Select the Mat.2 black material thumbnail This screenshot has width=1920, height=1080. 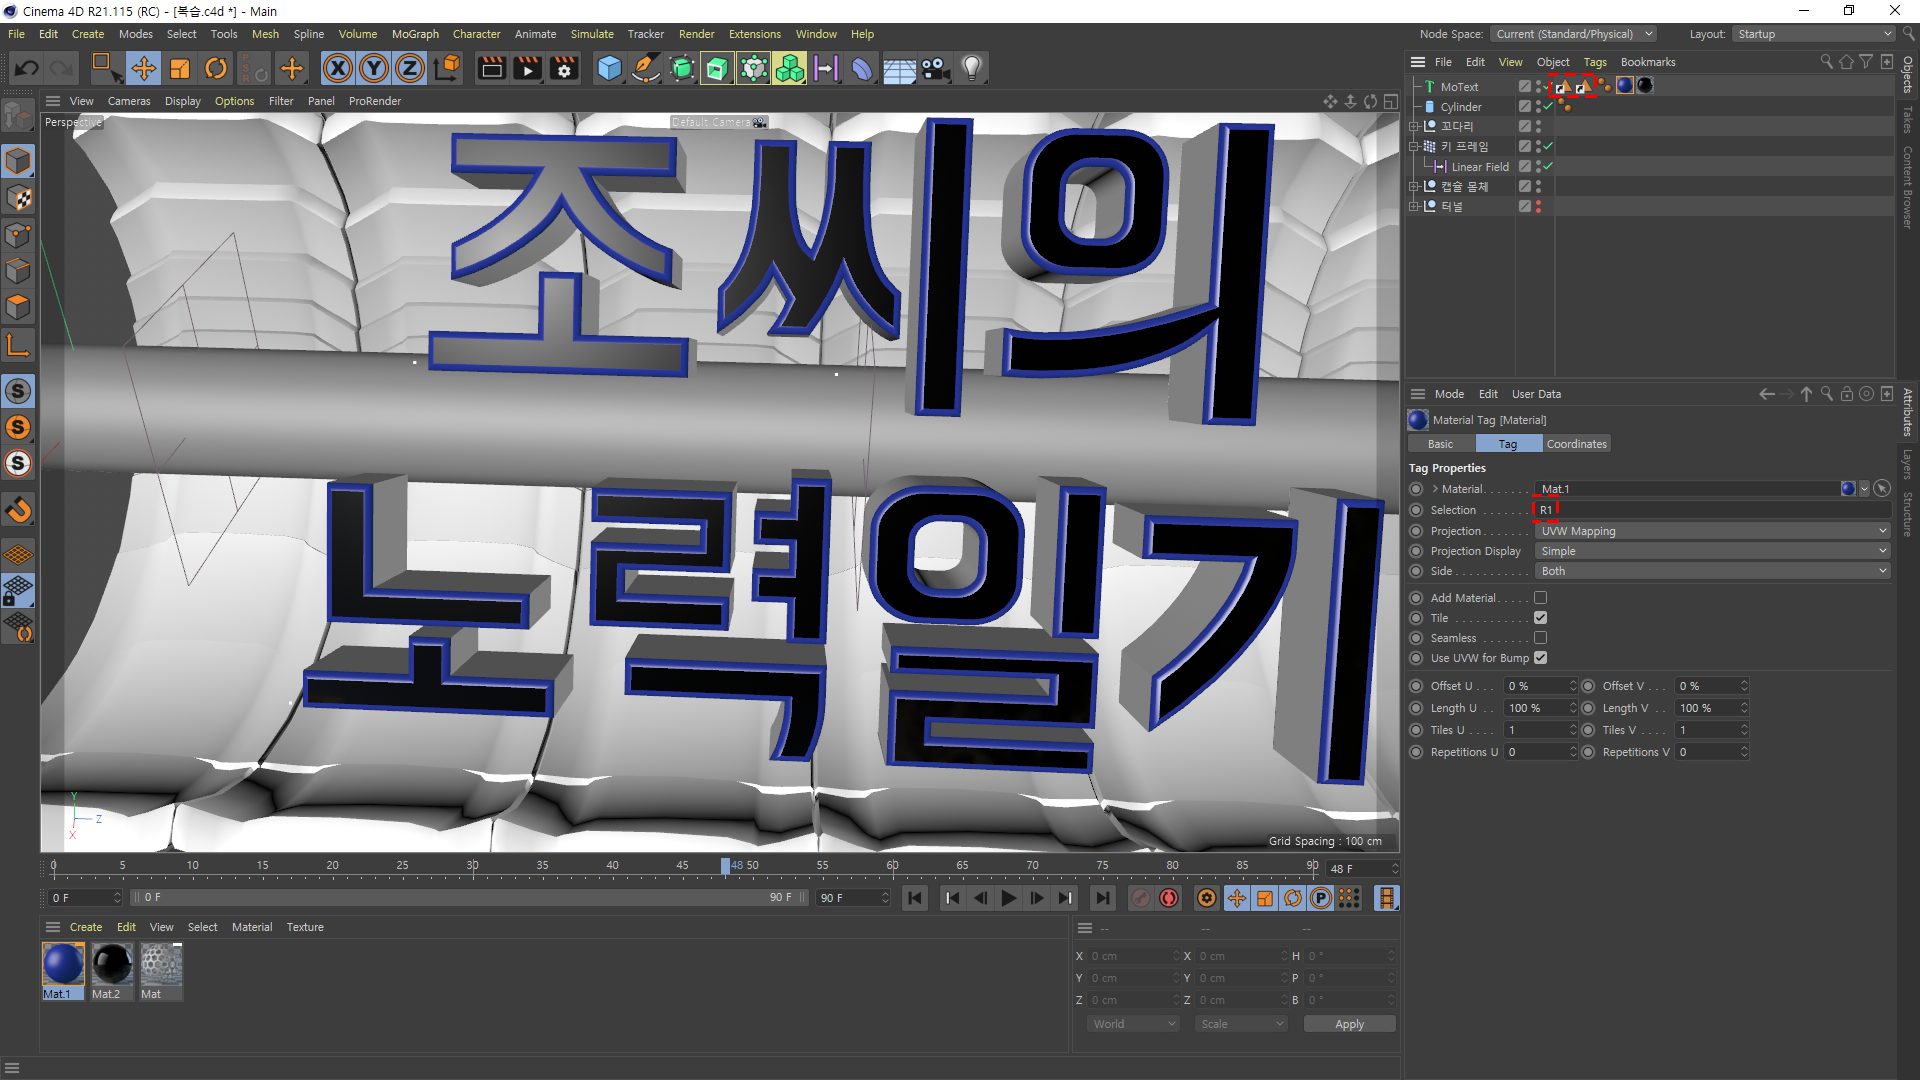(111, 965)
